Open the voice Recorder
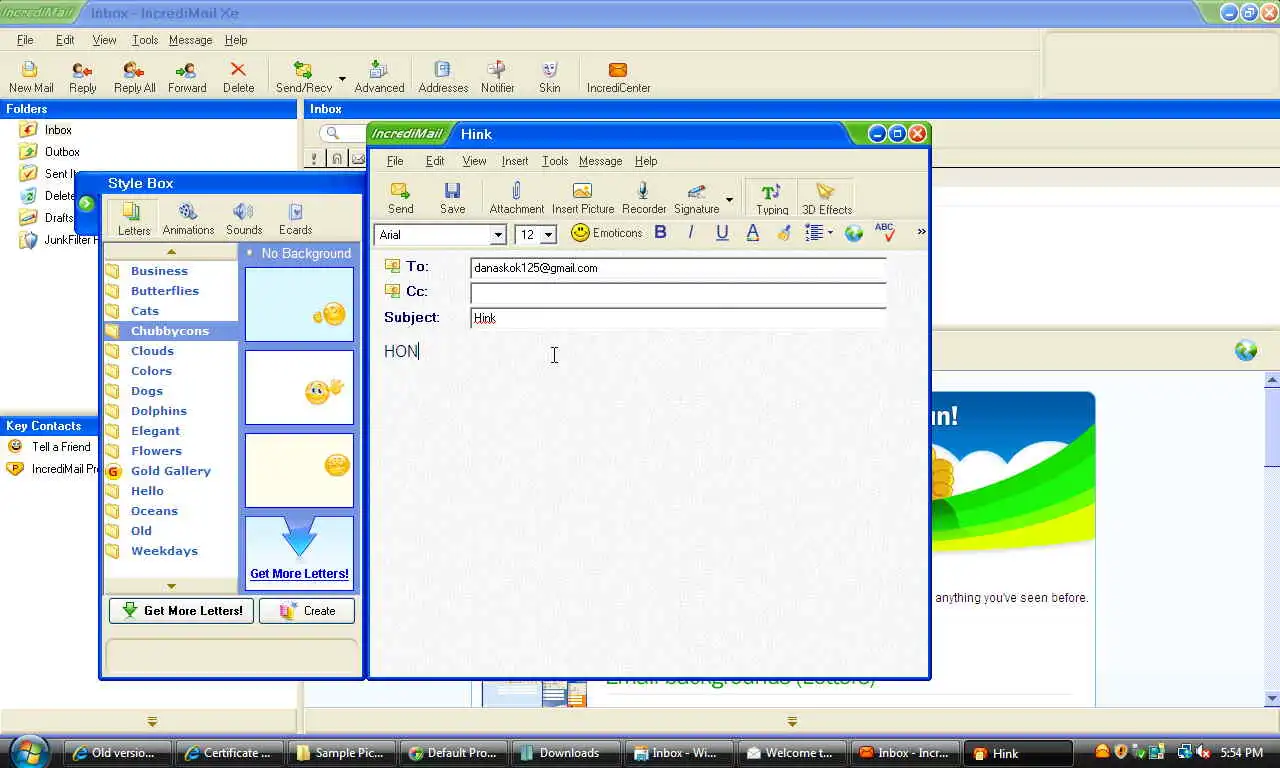This screenshot has height=768, width=1280. click(x=644, y=198)
